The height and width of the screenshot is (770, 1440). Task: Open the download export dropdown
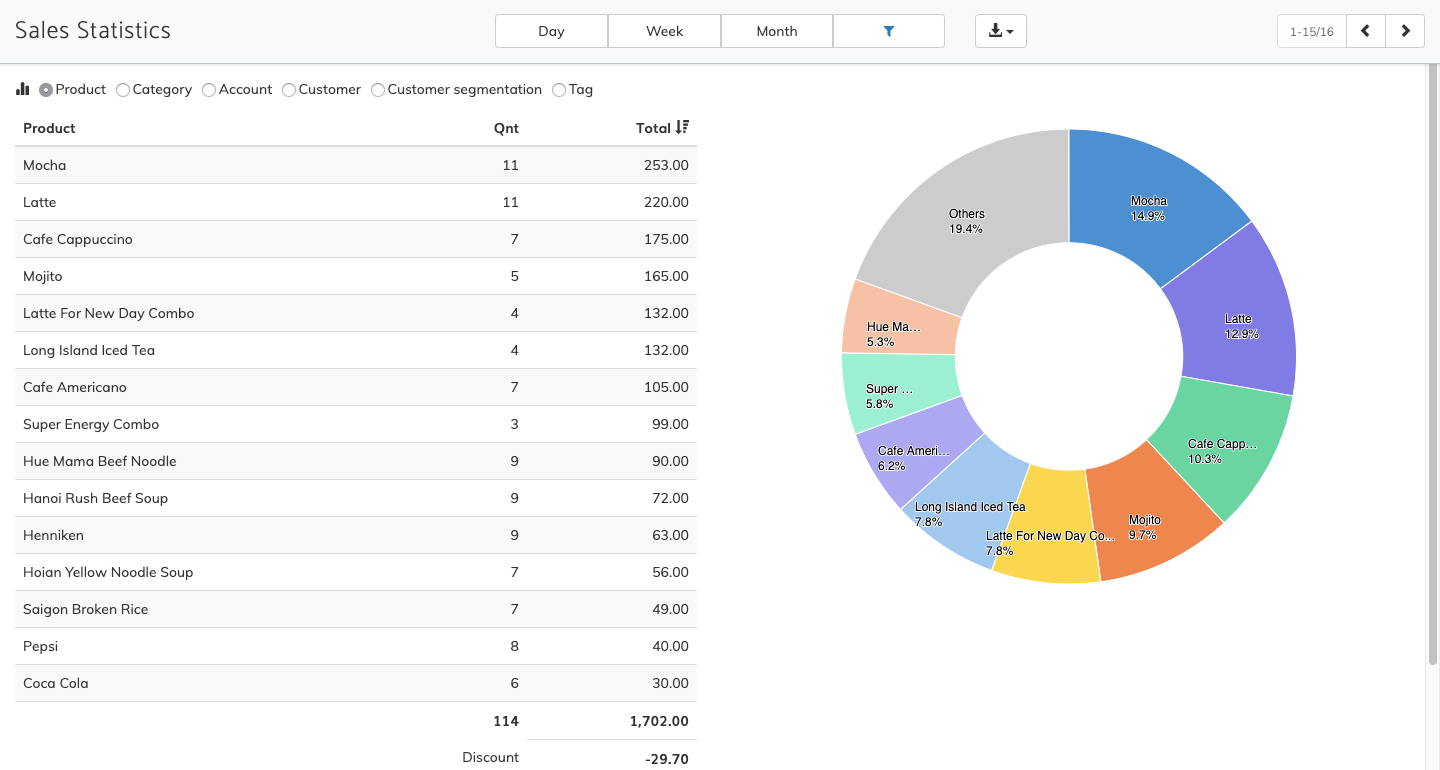pyautogui.click(x=1001, y=31)
